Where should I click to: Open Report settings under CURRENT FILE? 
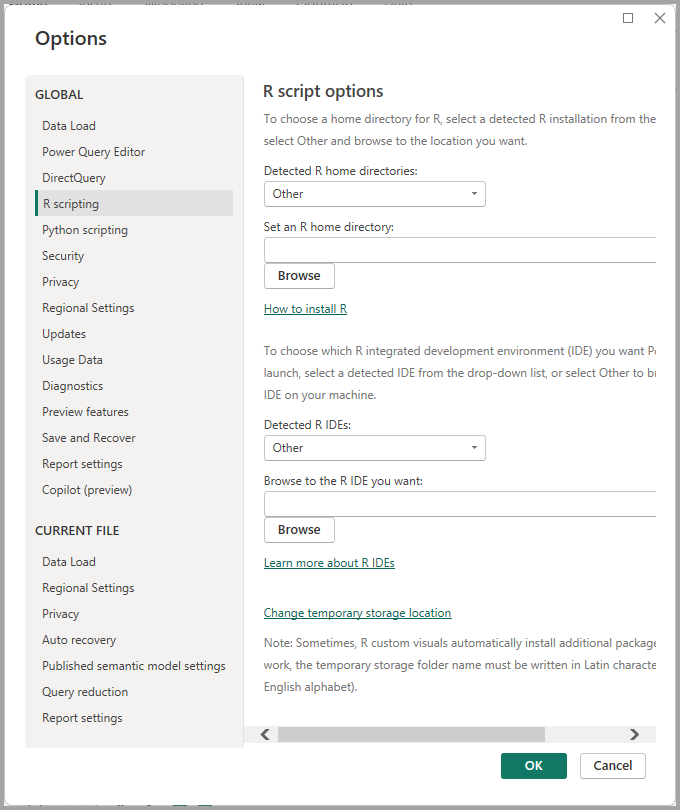tap(82, 718)
